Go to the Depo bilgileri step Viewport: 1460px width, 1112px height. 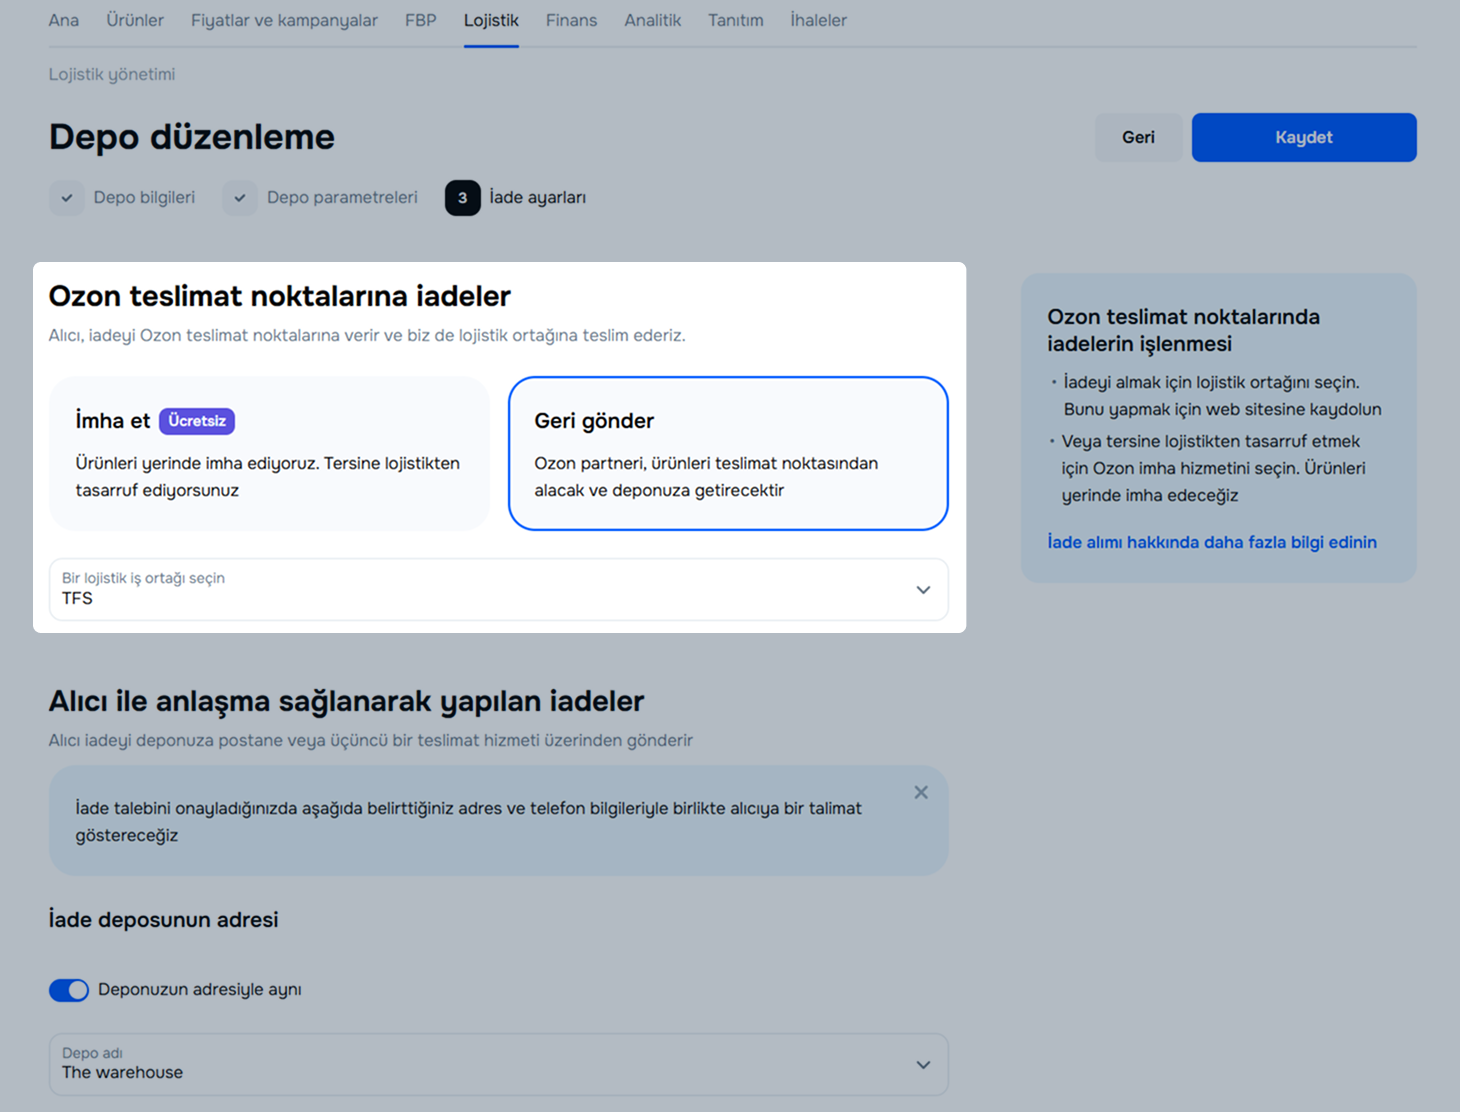click(144, 198)
